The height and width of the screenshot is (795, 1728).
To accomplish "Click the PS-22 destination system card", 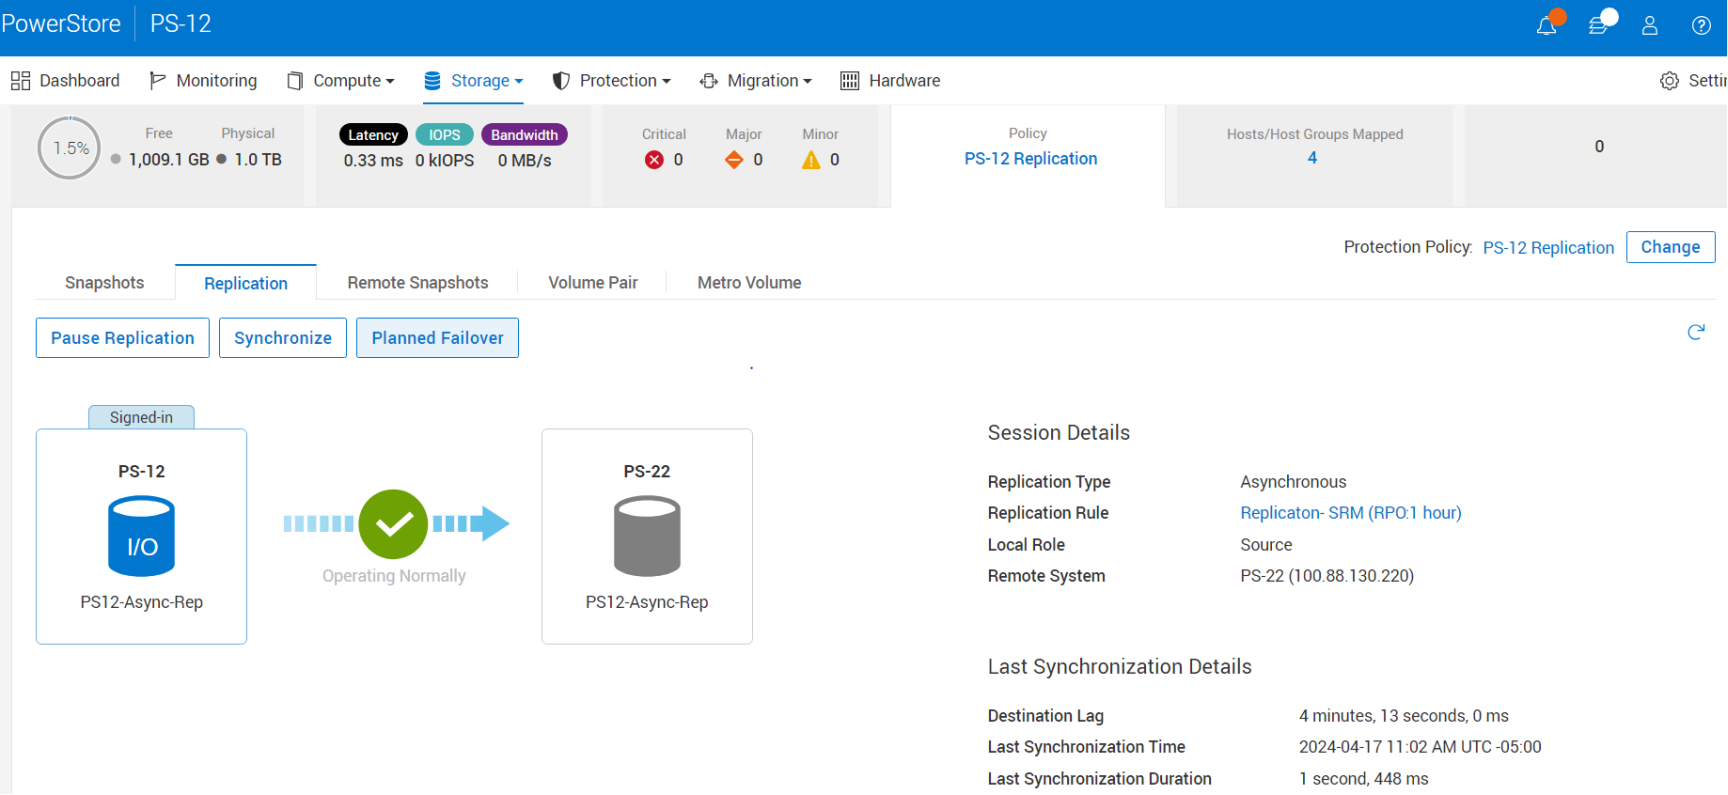I will [x=647, y=537].
